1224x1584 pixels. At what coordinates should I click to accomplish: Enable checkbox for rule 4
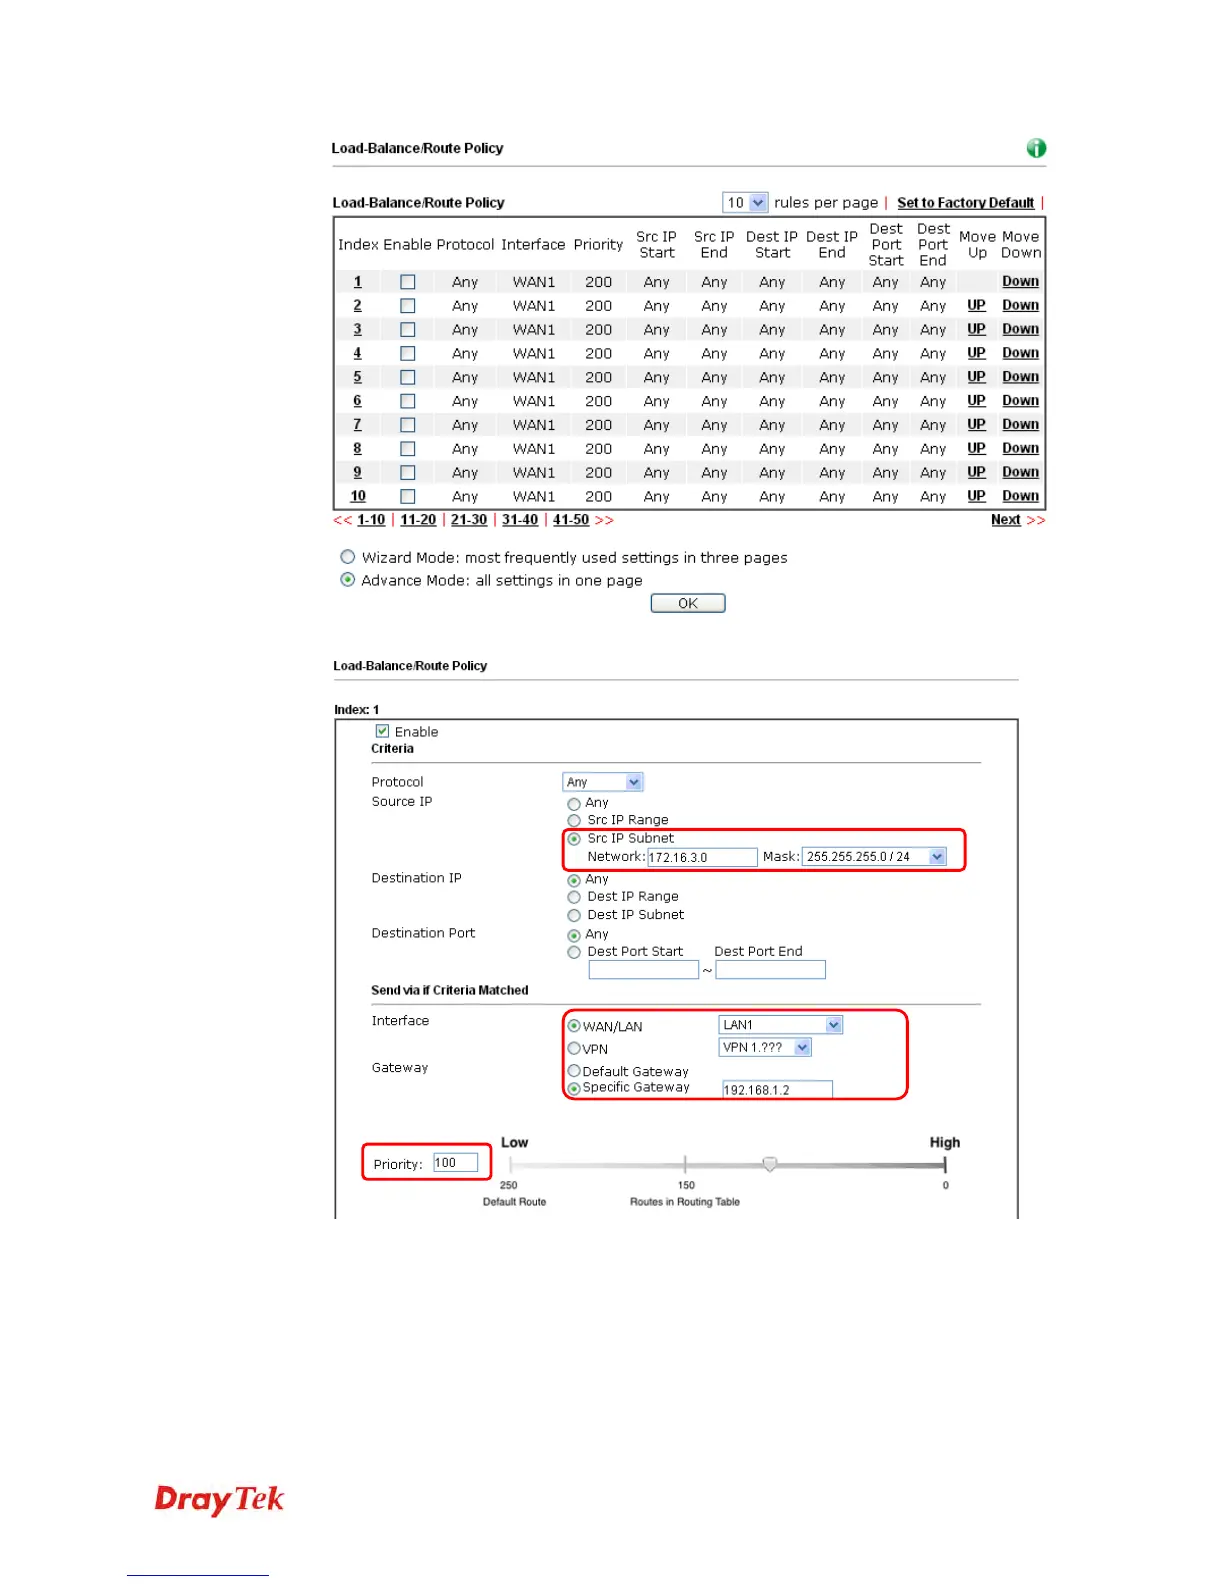[x=407, y=353]
